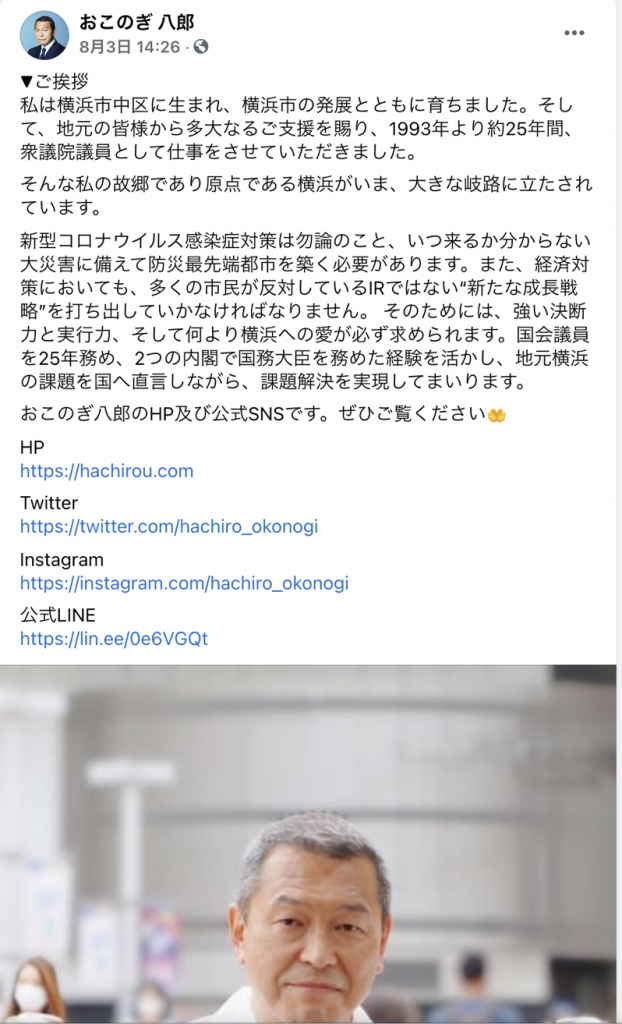This screenshot has width=622, height=1024.
Task: Click the ▼ marker before ご挨拶
Action: click(26, 82)
